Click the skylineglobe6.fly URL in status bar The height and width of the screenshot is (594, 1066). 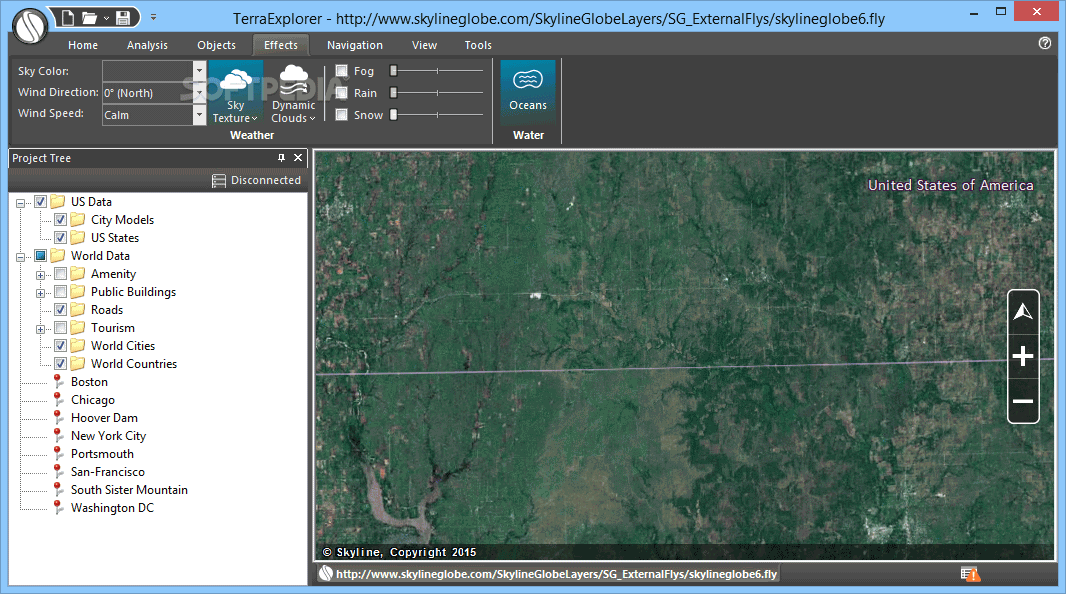click(x=556, y=574)
